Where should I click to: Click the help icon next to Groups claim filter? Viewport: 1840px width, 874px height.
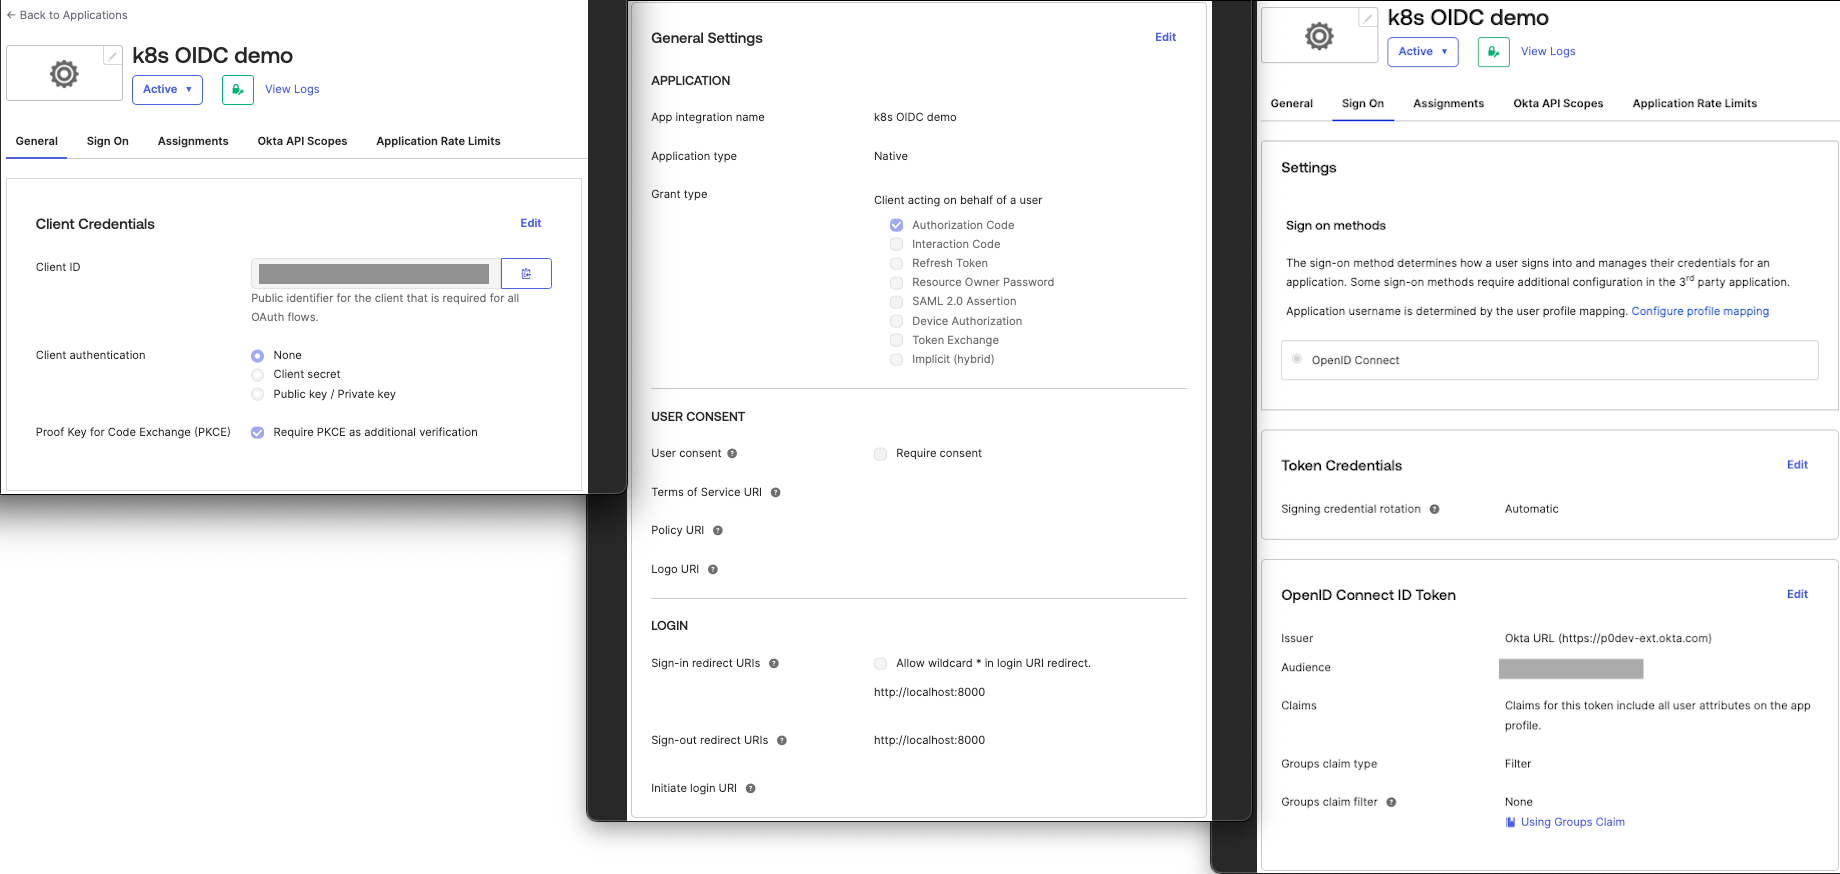[x=1391, y=803]
